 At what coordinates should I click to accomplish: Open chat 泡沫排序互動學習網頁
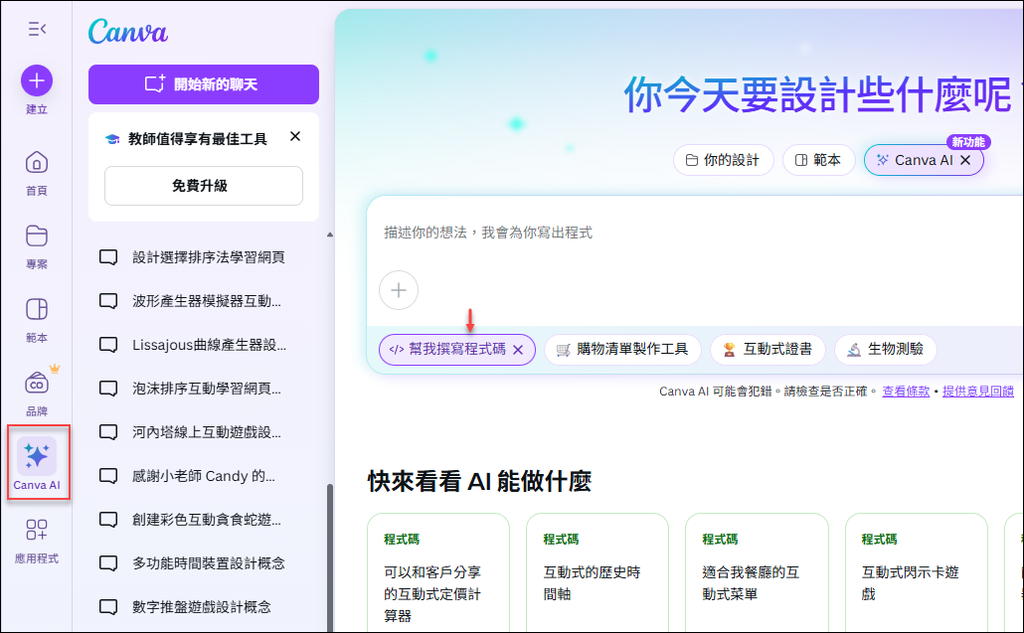pos(204,389)
